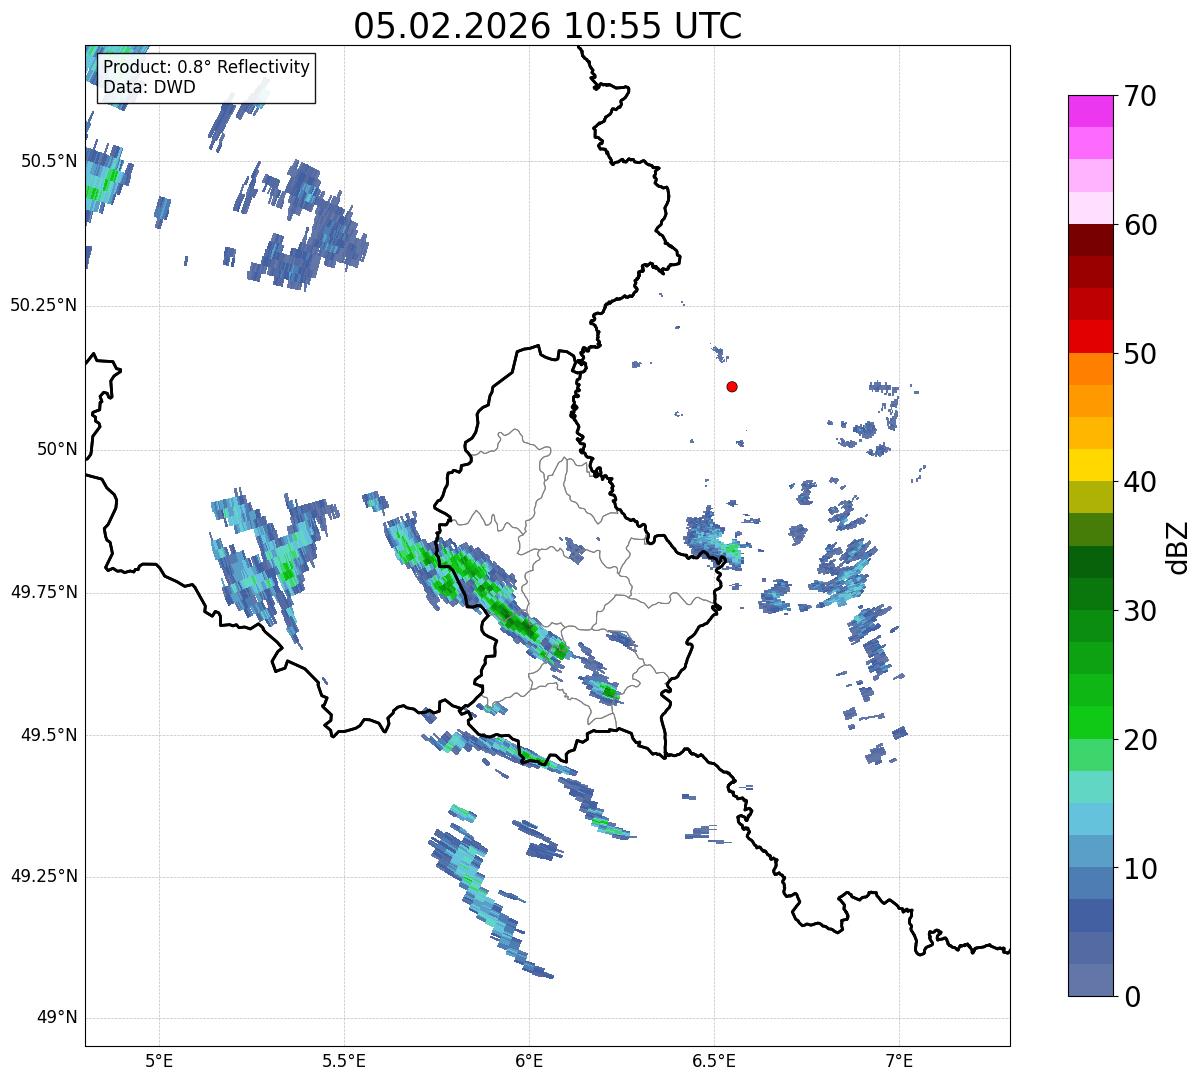Click the 5.5°E longitude label

coord(344,1061)
